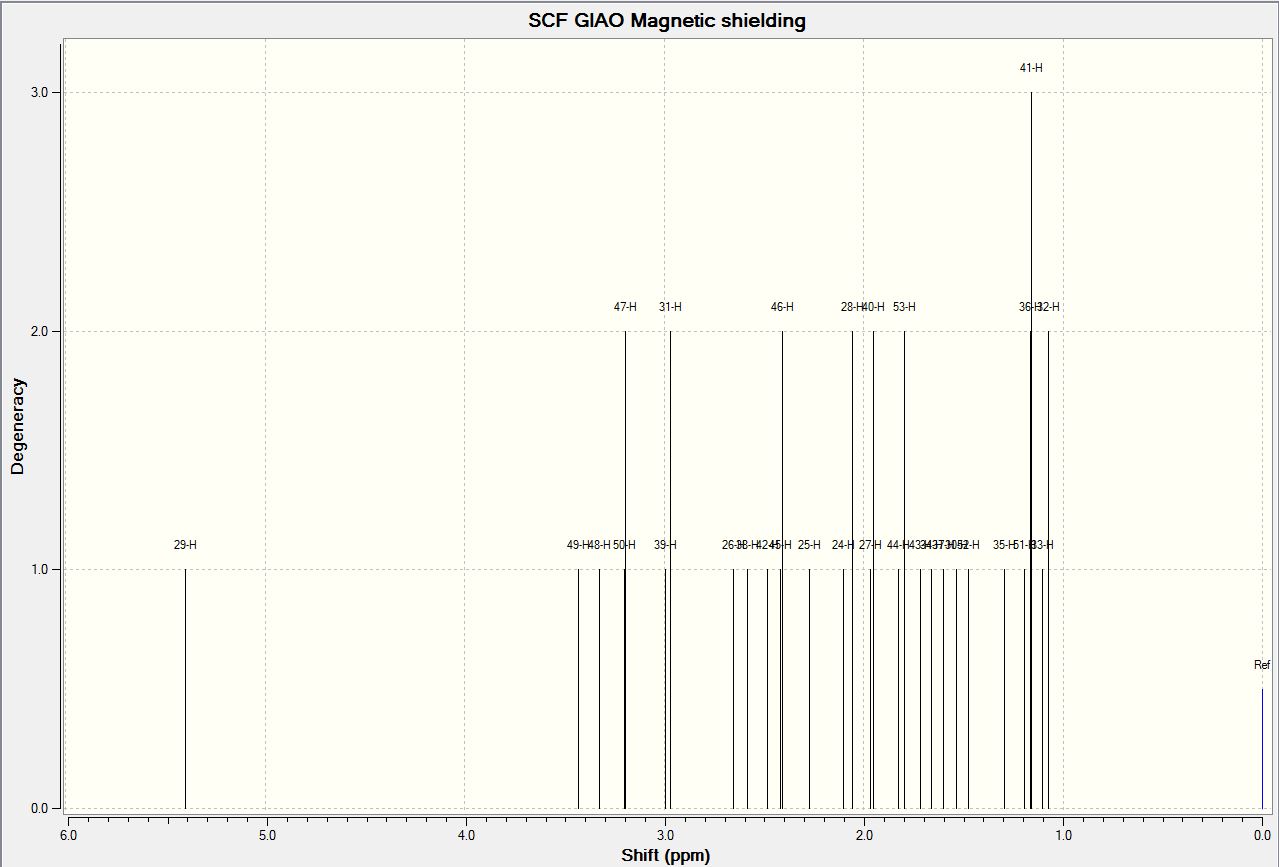
Task: Click the blue reference peak line
Action: click(x=1262, y=748)
